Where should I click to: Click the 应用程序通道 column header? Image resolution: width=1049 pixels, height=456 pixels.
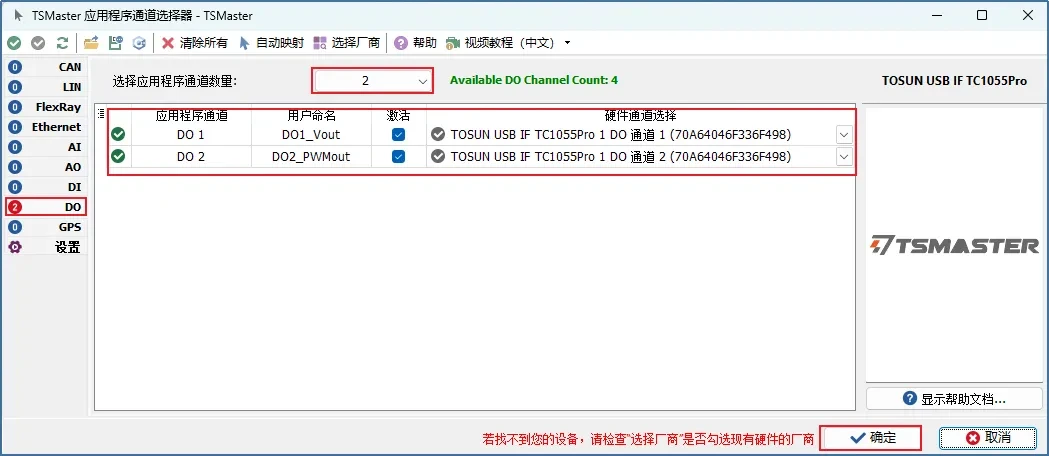(191, 116)
